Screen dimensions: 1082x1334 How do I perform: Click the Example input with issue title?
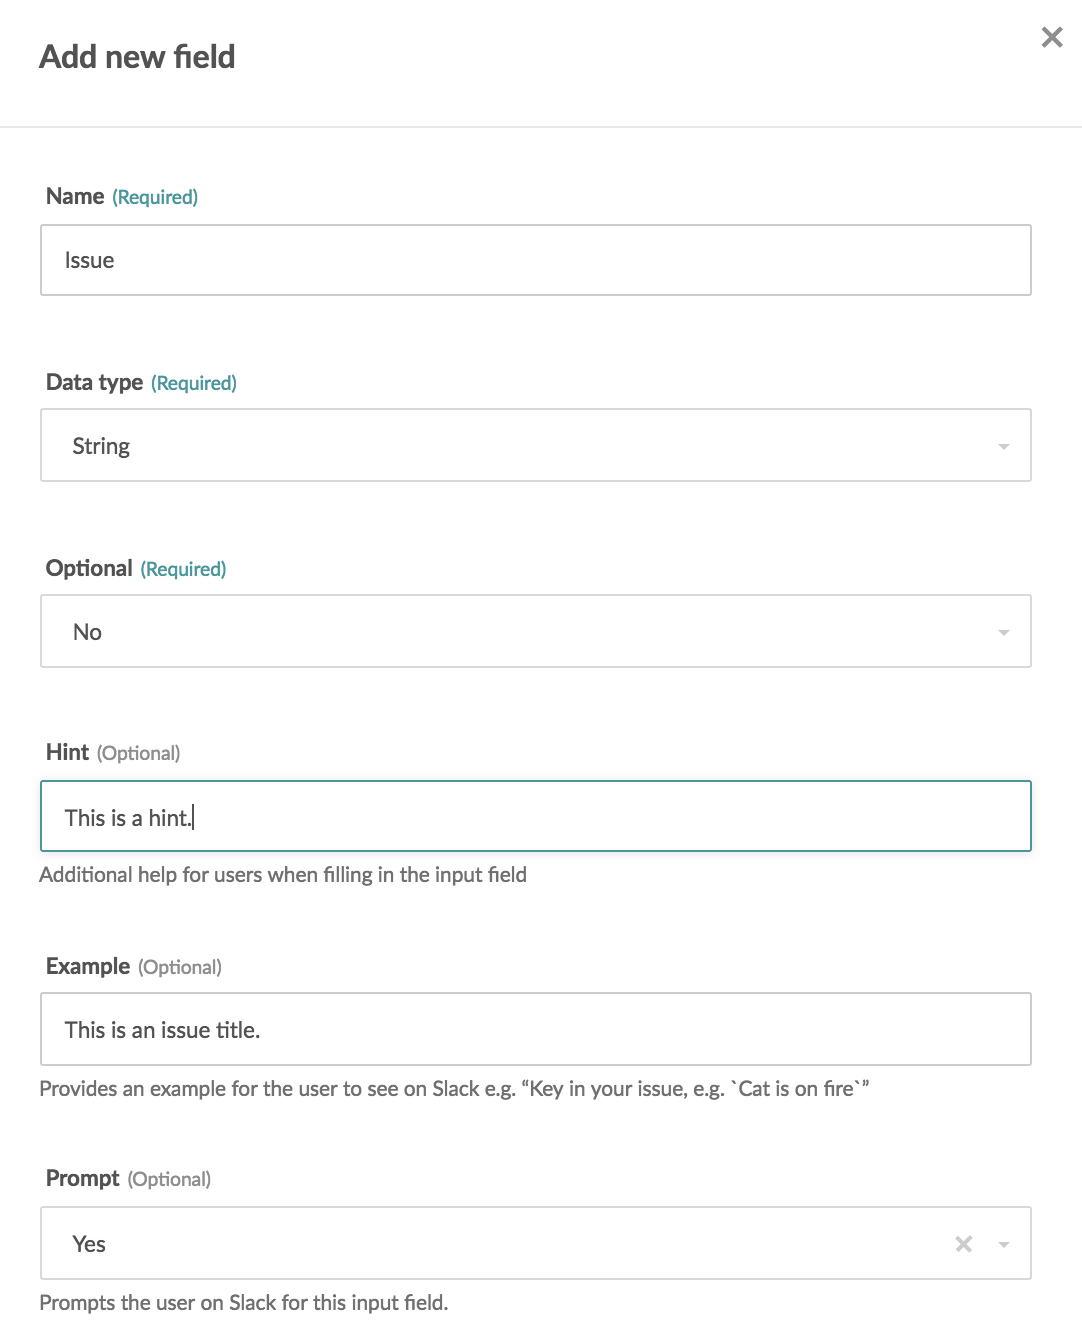(x=536, y=1029)
